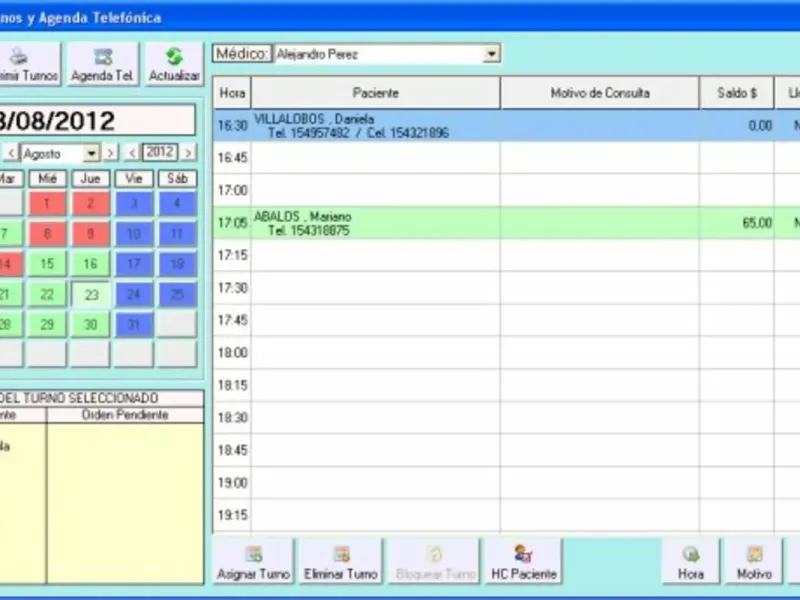Select the 16:30 VILLALOBOS, Daniela appointment
The height and width of the screenshot is (600, 800).
507,126
